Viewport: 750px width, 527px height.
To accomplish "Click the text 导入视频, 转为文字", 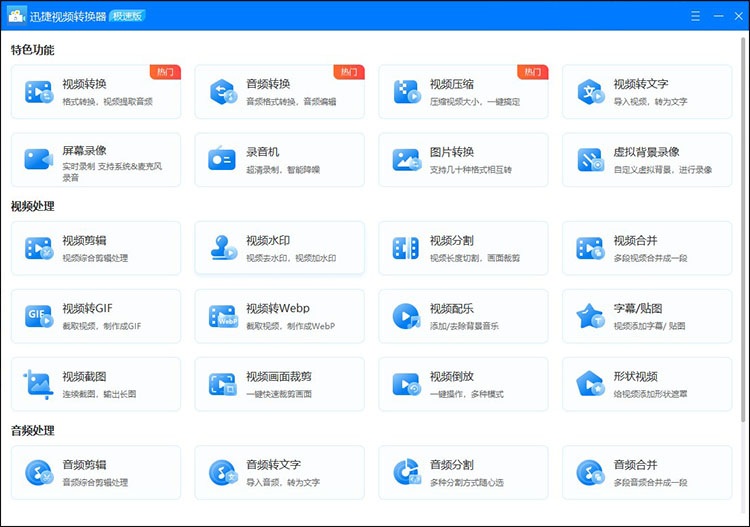I will click(651, 101).
